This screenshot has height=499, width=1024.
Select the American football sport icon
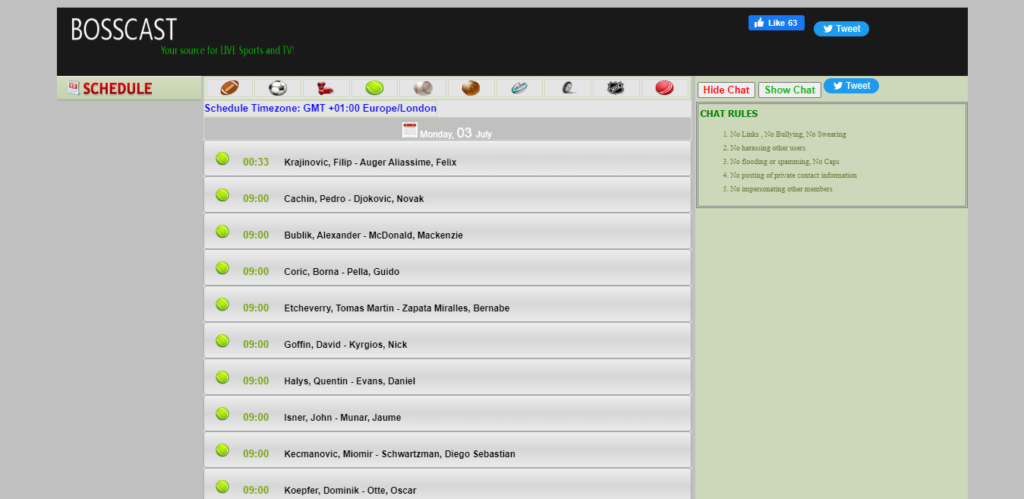click(x=230, y=88)
